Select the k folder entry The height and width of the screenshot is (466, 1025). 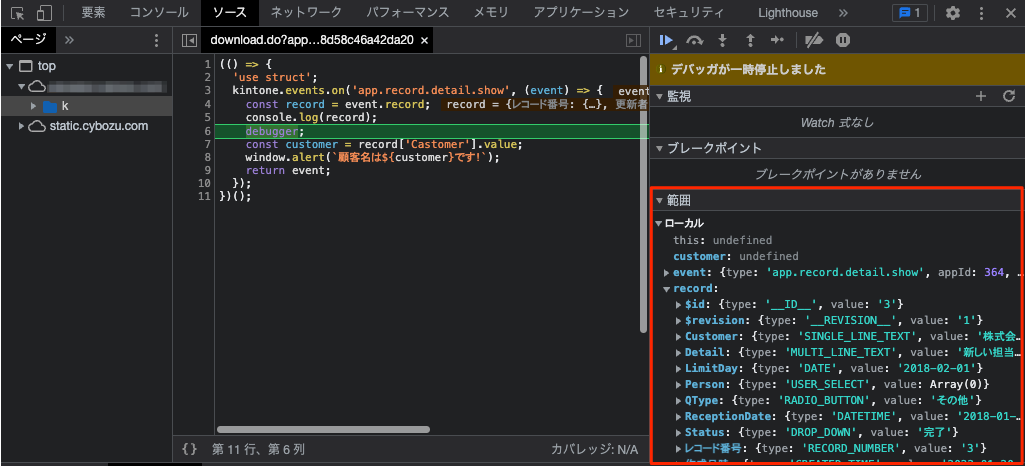[65, 106]
